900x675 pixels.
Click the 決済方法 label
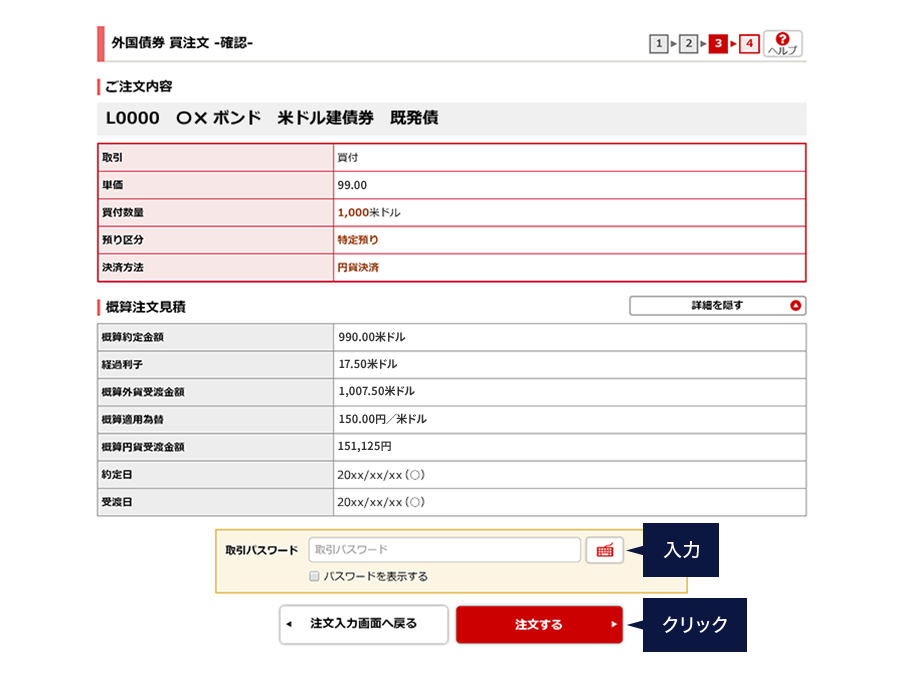click(123, 267)
